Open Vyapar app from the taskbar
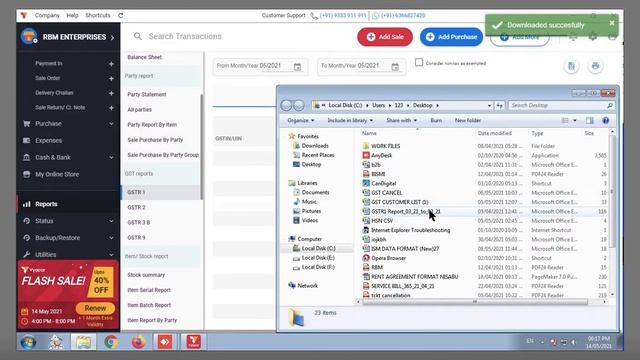This screenshot has height=360, width=640. pyautogui.click(x=193, y=342)
